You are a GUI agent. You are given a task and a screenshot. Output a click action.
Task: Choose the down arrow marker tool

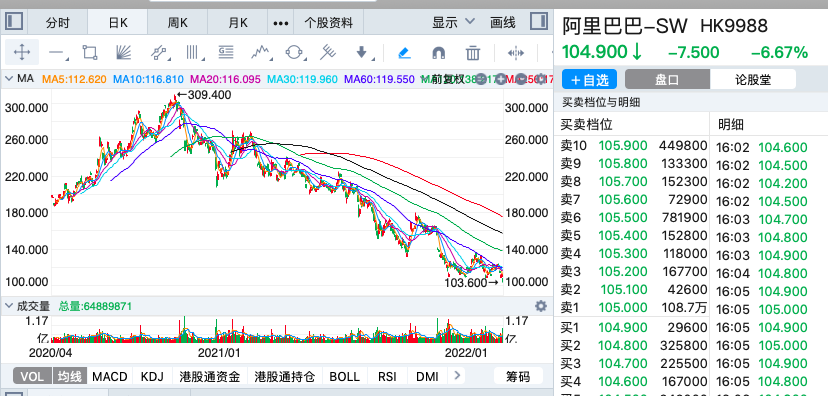coord(362,52)
